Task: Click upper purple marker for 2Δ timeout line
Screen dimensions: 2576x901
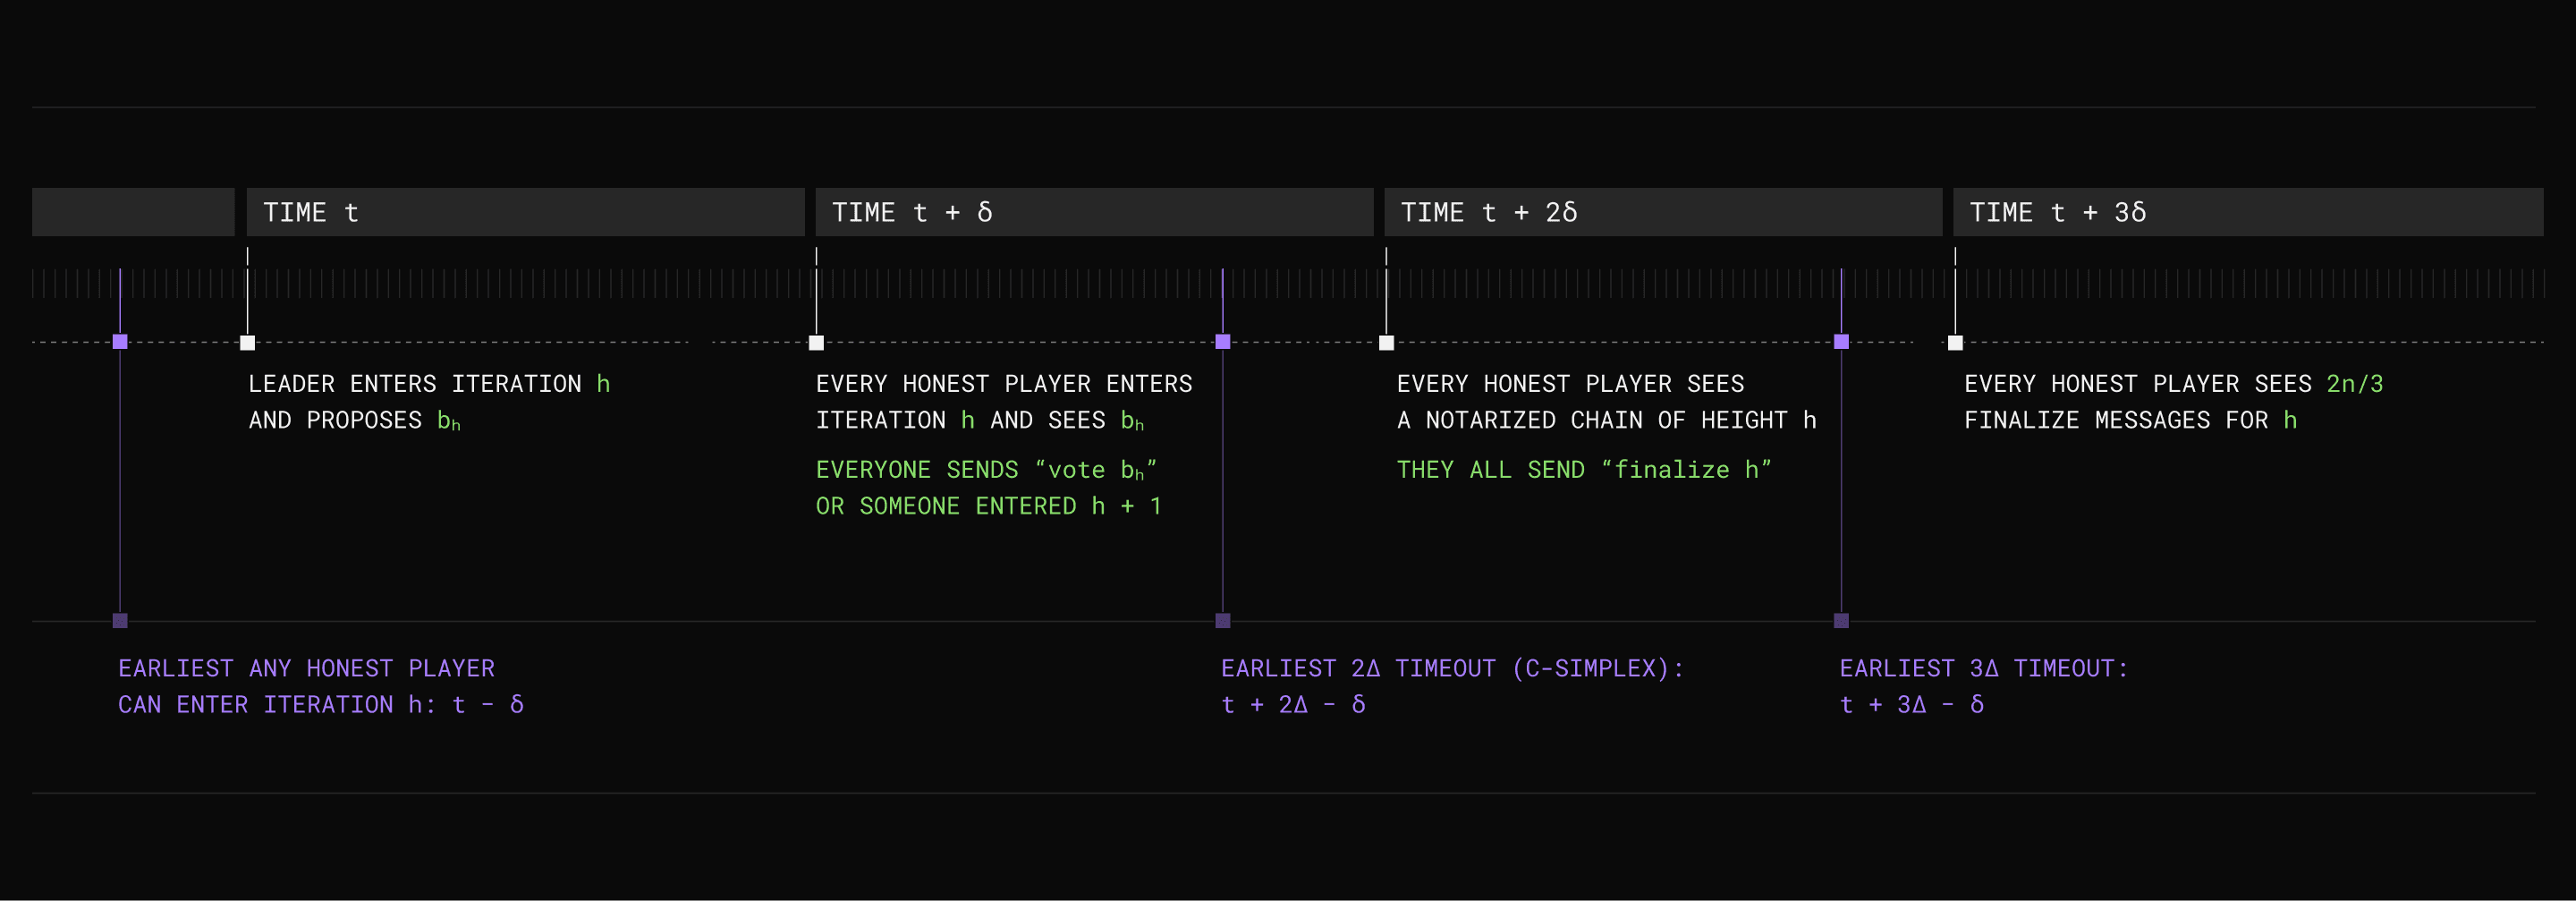Action: [1222, 342]
